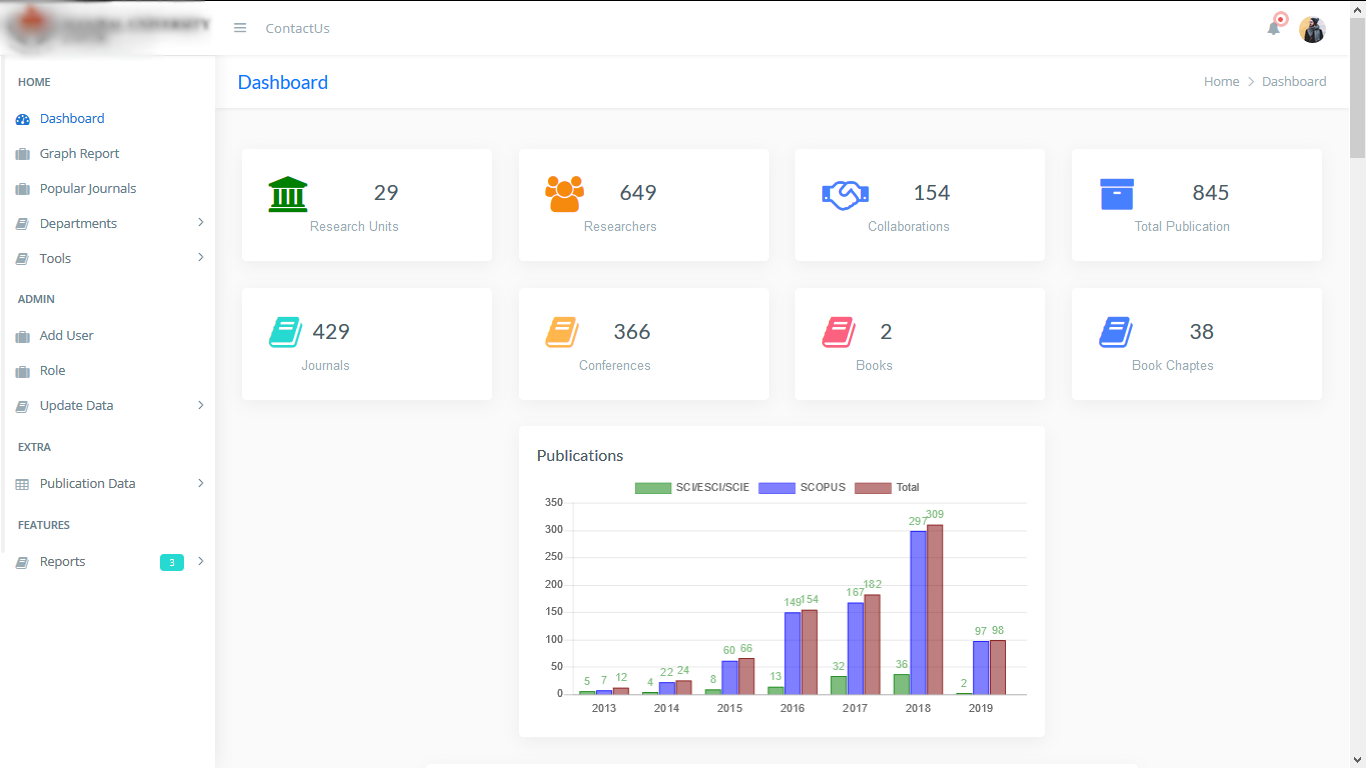Open the notification bell
The width and height of the screenshot is (1366, 768).
(x=1273, y=28)
